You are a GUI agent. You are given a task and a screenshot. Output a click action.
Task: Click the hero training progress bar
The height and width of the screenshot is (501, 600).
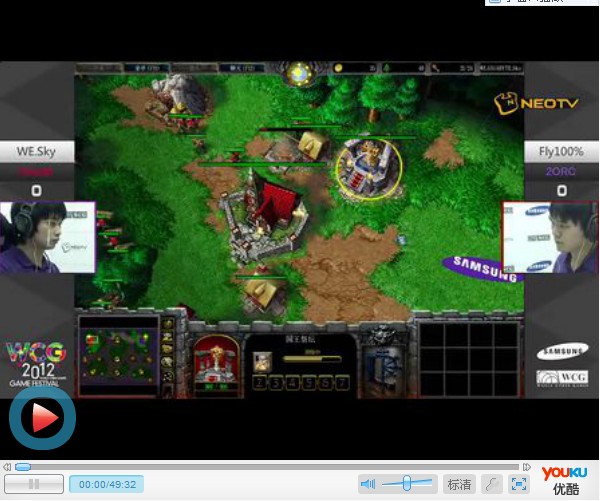coord(312,359)
